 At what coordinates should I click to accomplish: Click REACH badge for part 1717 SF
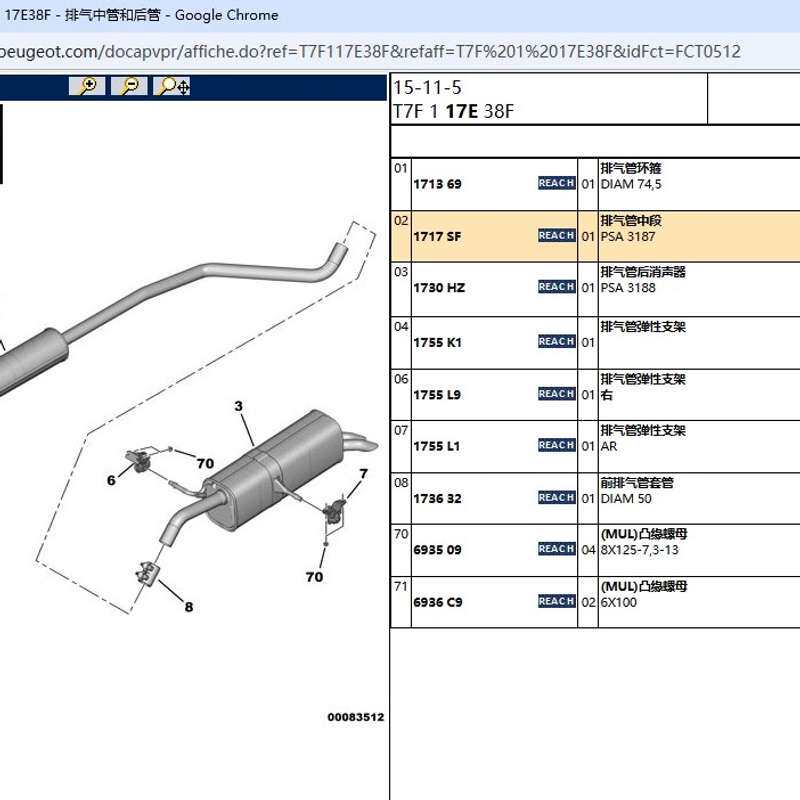click(x=557, y=235)
